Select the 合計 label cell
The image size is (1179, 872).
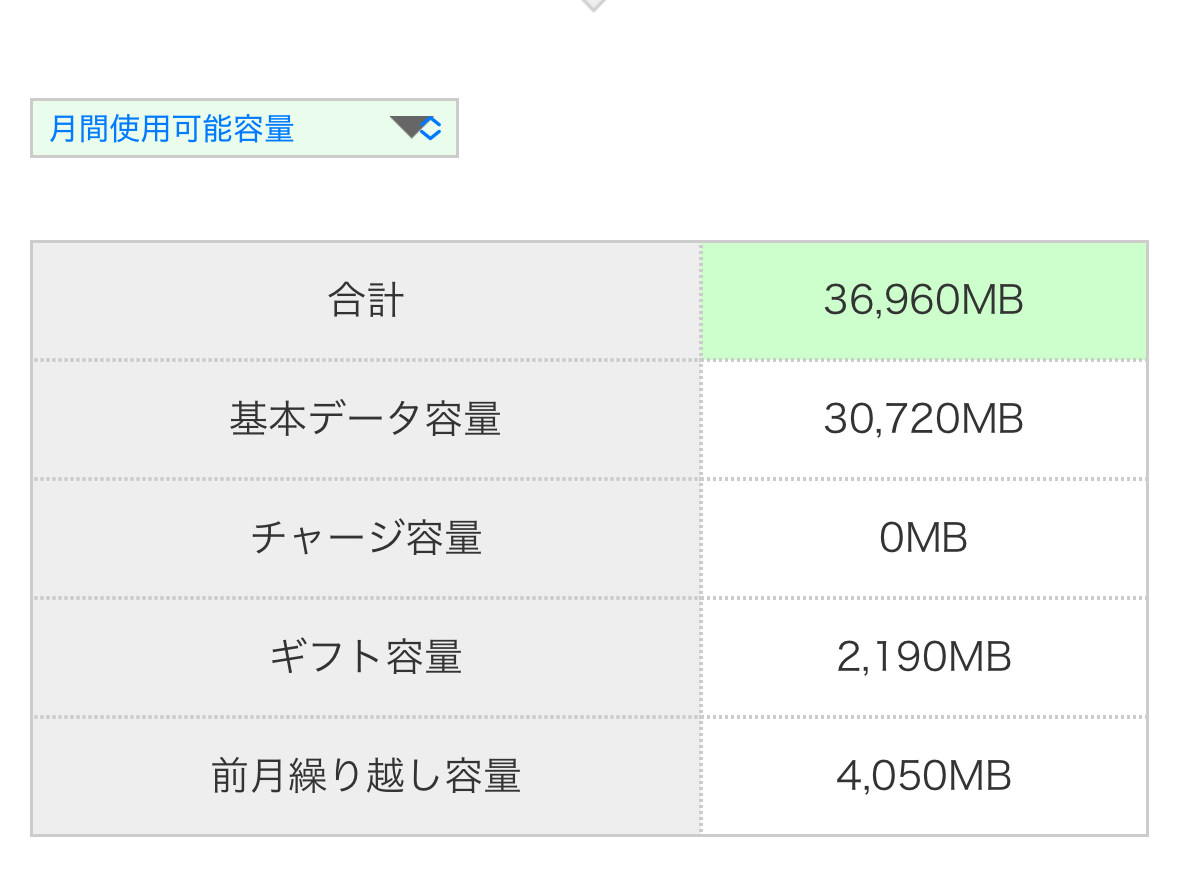coord(366,301)
